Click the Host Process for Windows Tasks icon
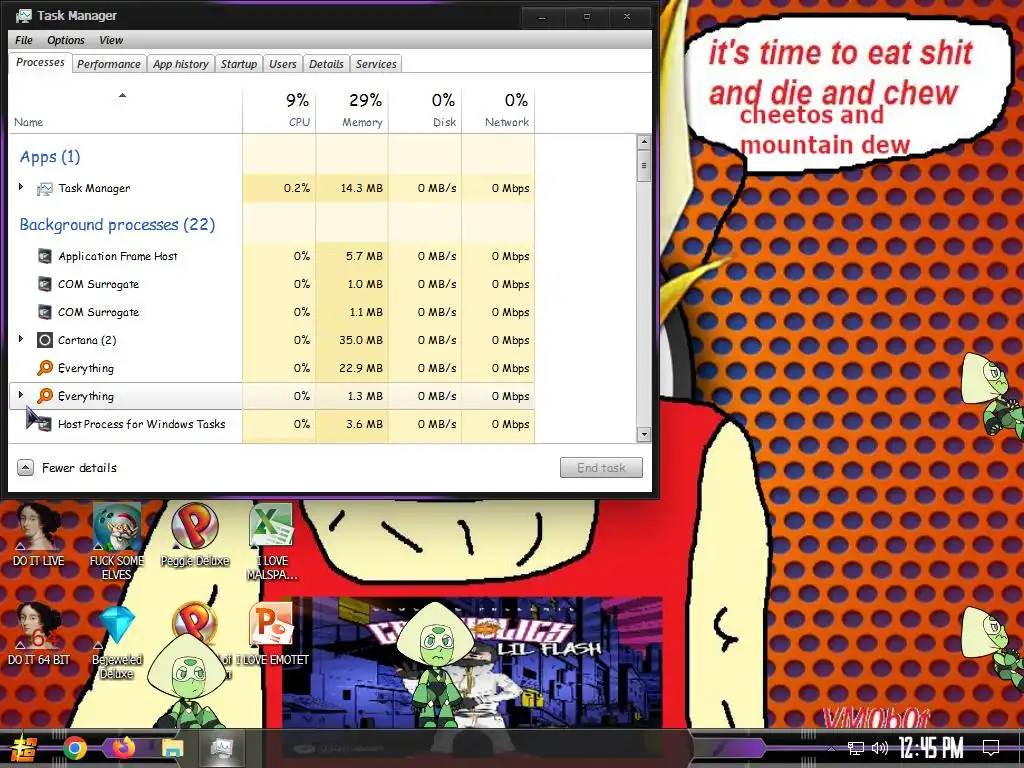1024x768 pixels. click(x=44, y=424)
